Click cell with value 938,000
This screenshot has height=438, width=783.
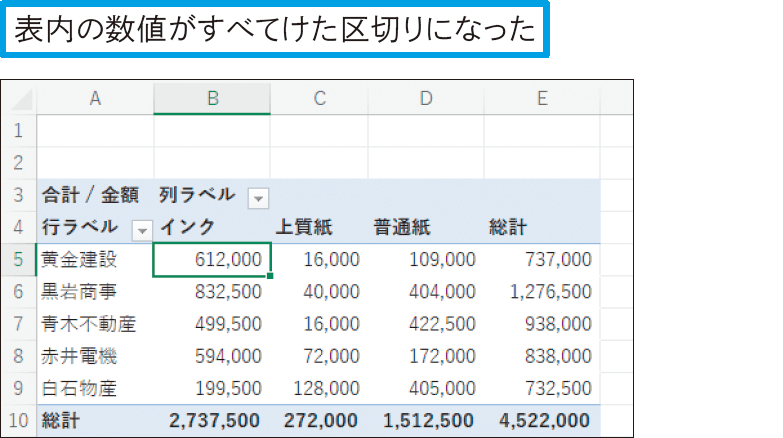[542, 324]
